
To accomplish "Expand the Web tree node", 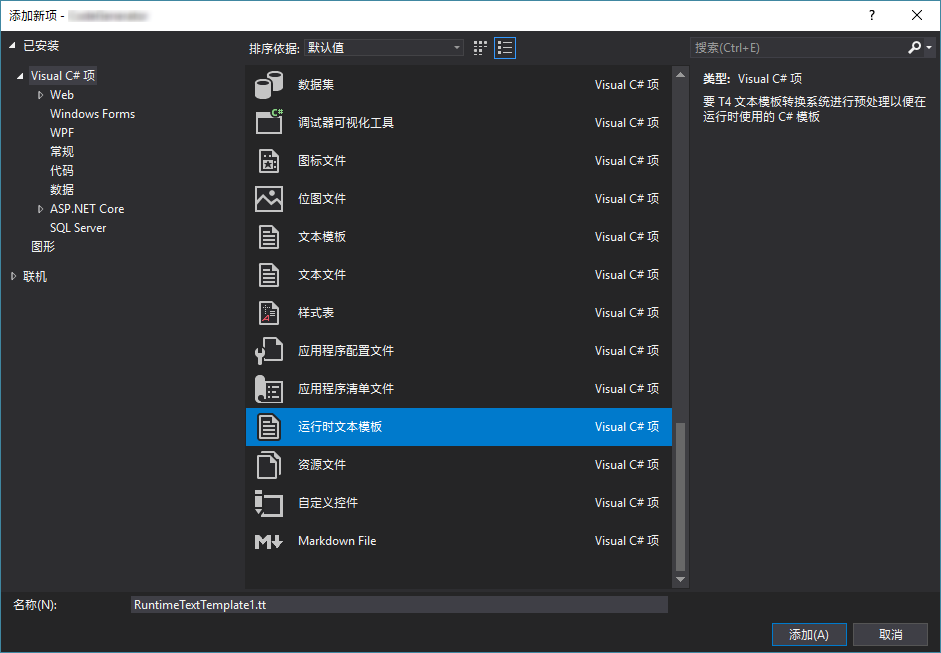I will (41, 95).
